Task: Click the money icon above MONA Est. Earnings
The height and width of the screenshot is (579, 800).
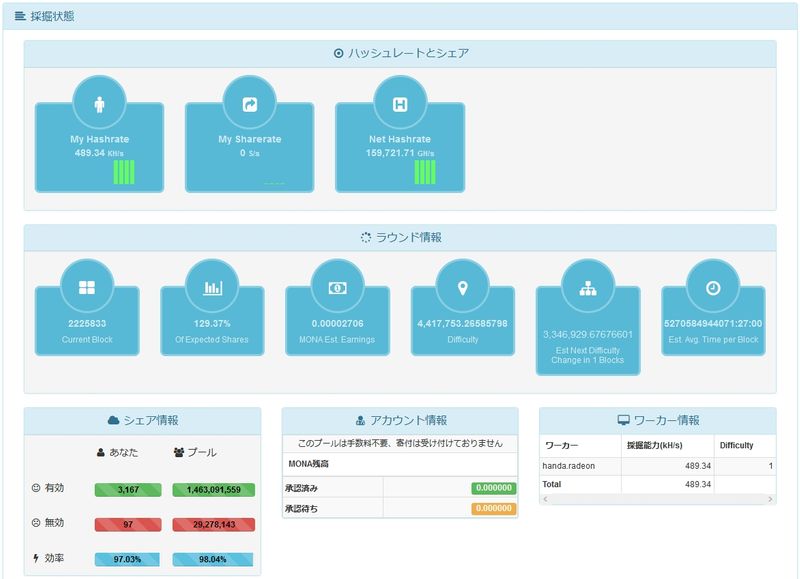Action: coord(337,287)
